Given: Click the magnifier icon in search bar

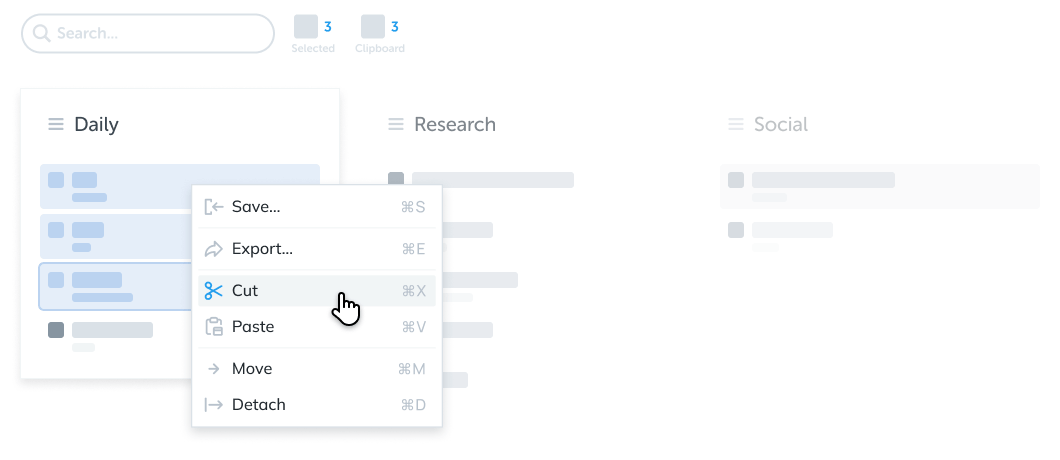Looking at the screenshot, I should [x=42, y=34].
